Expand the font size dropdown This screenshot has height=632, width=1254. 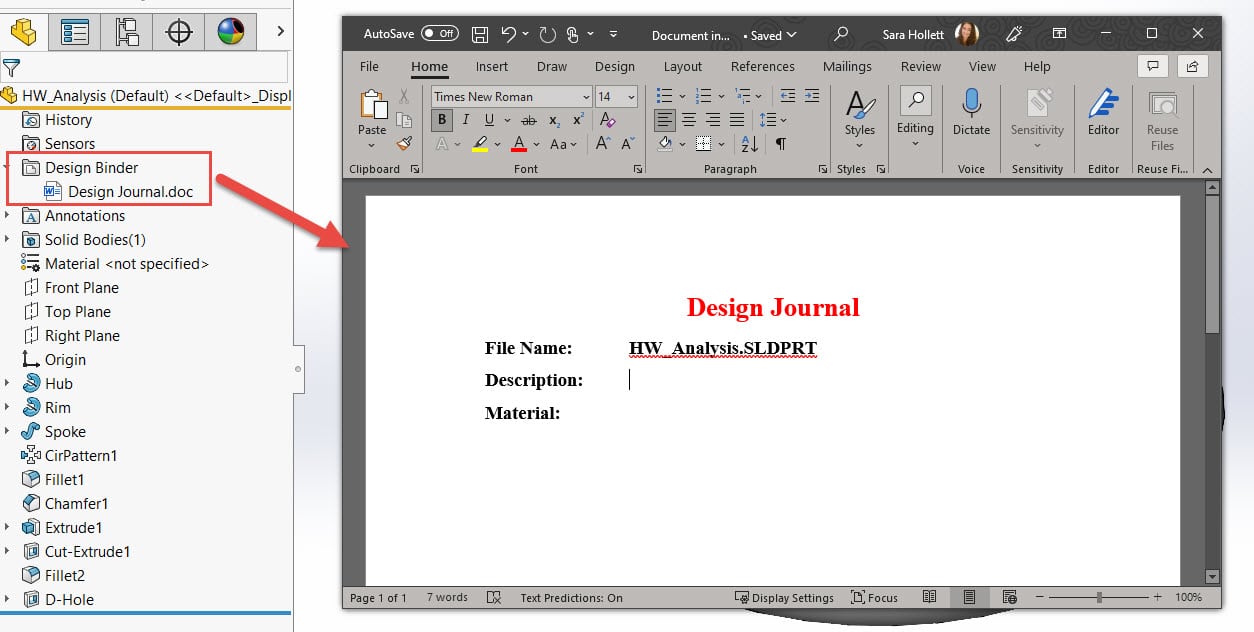coord(631,96)
